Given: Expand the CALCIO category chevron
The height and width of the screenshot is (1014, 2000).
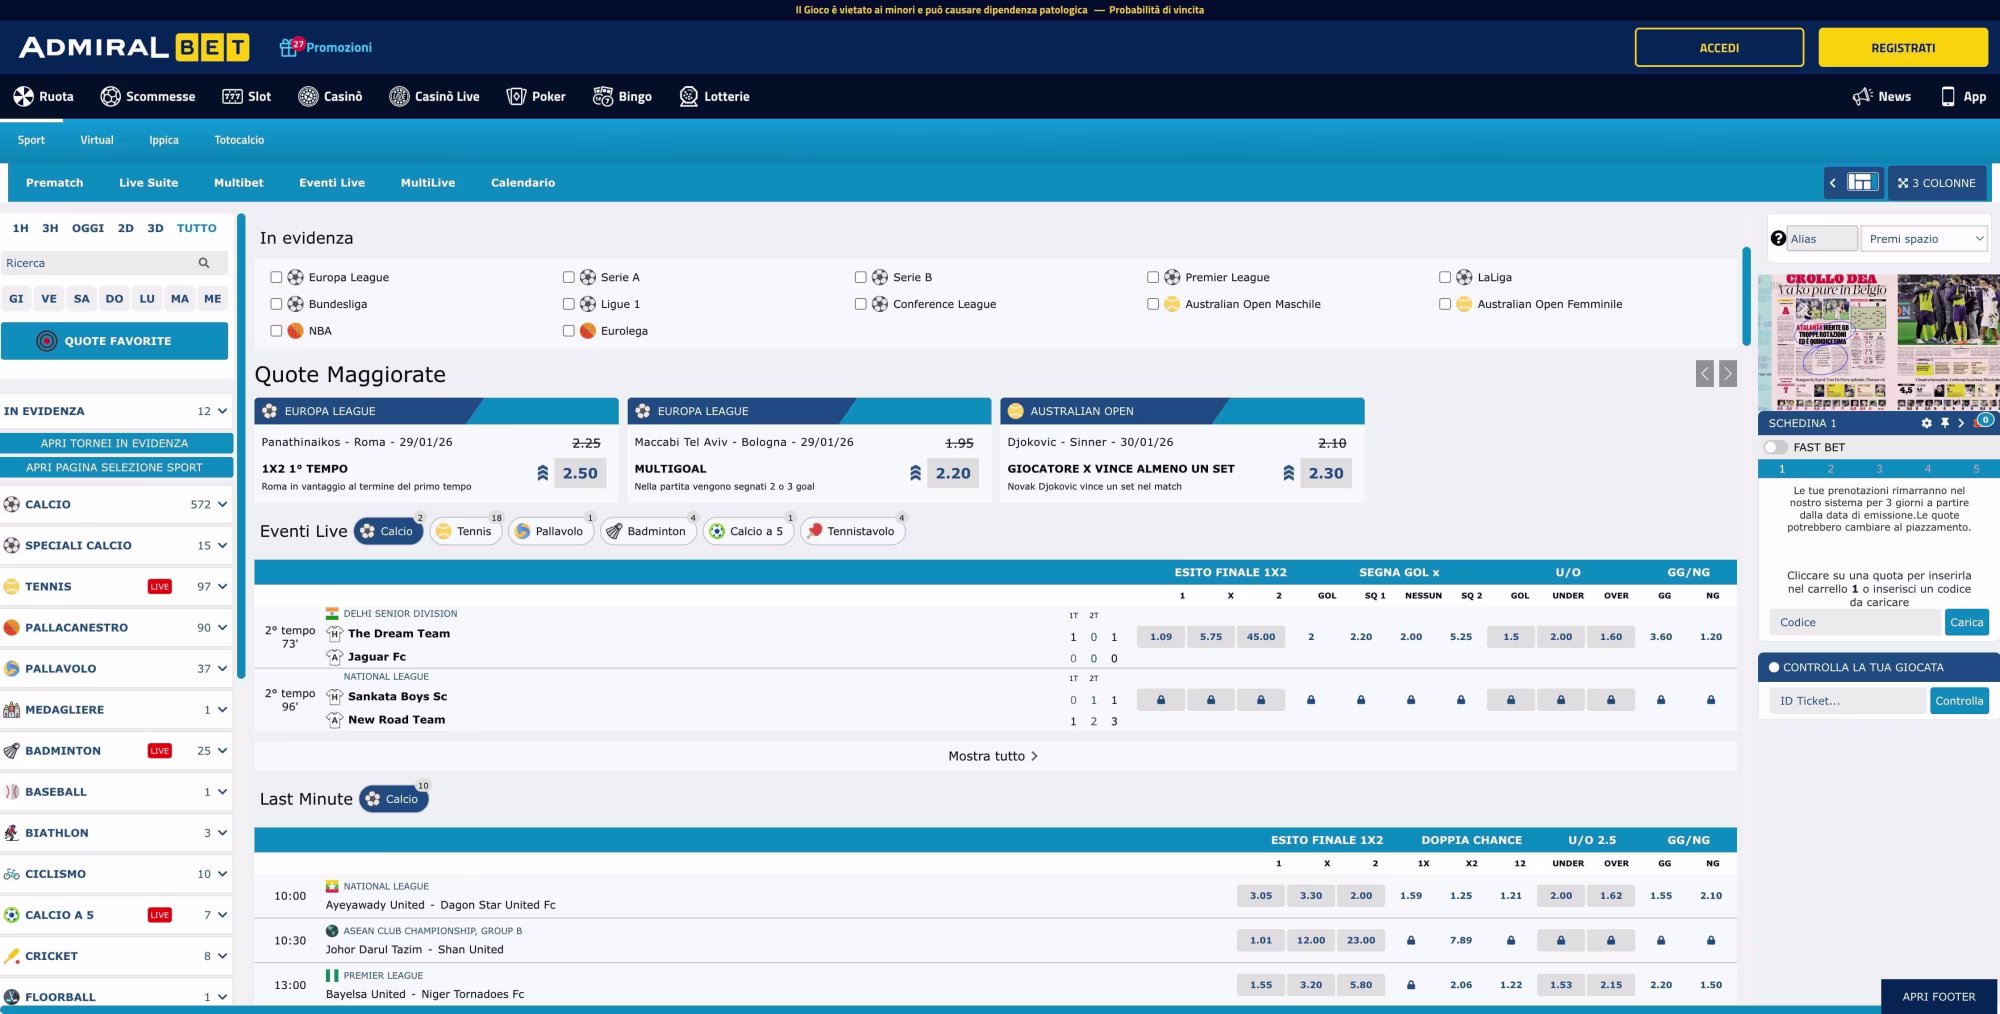Looking at the screenshot, I should click(x=222, y=505).
